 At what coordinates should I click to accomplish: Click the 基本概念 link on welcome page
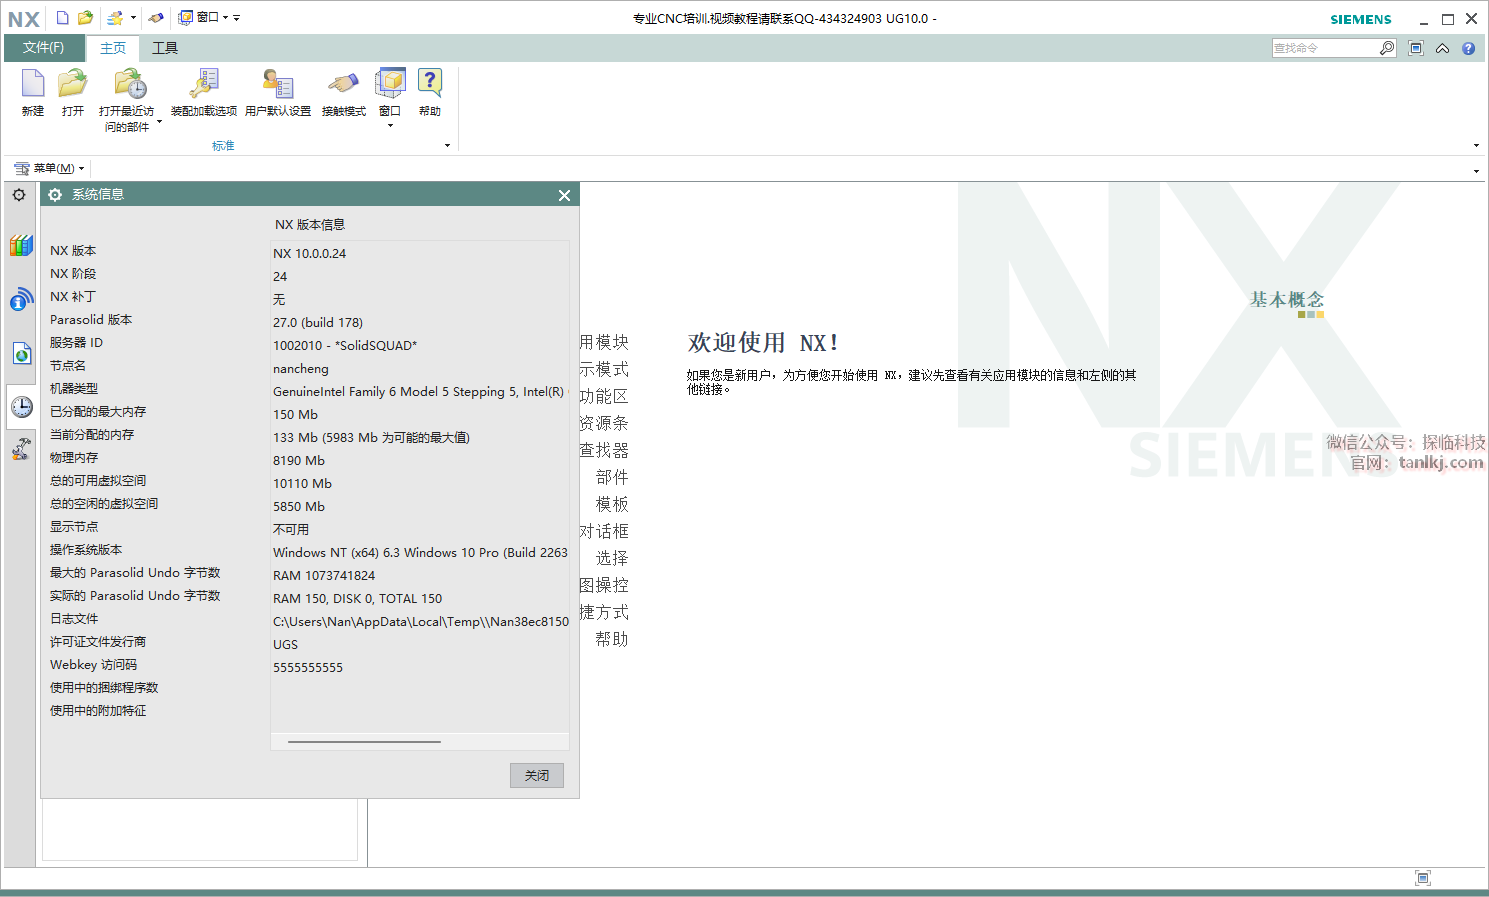1286,299
